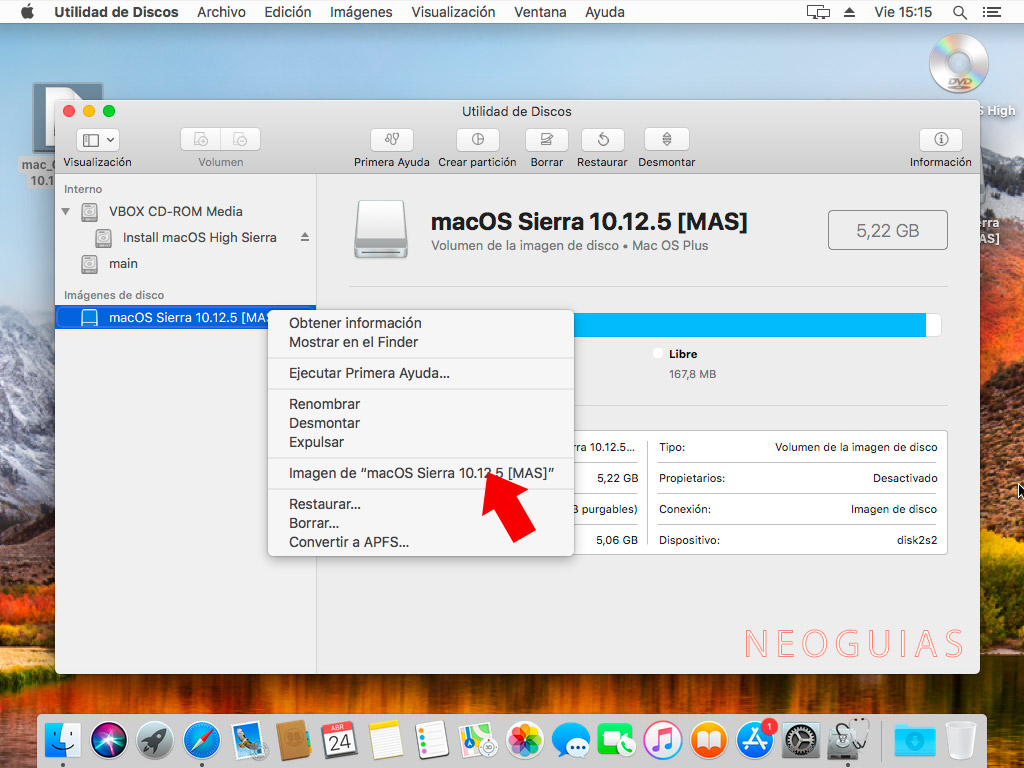Open the Ventana menu
This screenshot has height=768, width=1024.
pyautogui.click(x=540, y=12)
